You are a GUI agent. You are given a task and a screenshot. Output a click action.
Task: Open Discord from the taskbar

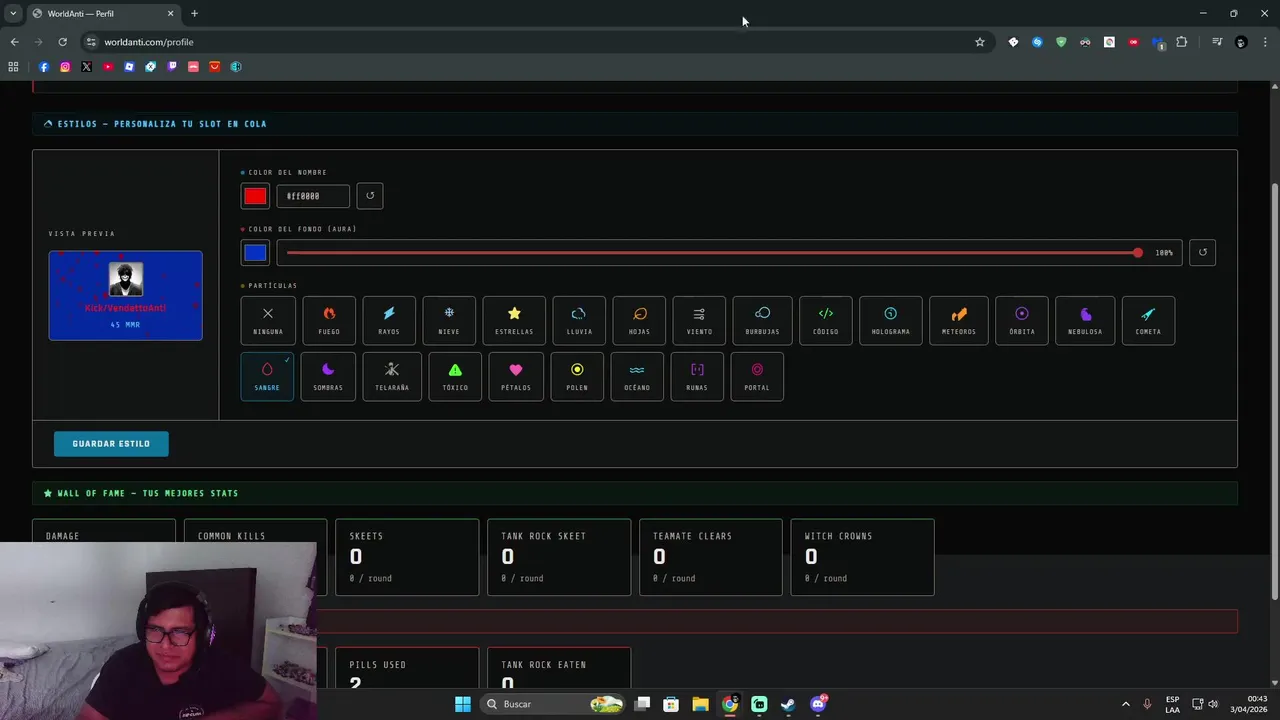[818, 704]
